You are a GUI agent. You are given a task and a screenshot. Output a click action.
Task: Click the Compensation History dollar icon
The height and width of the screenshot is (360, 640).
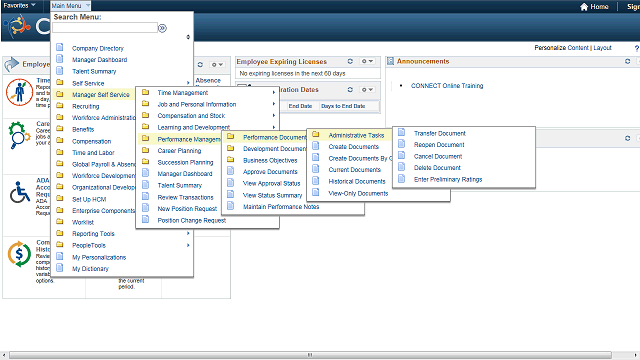[19, 254]
